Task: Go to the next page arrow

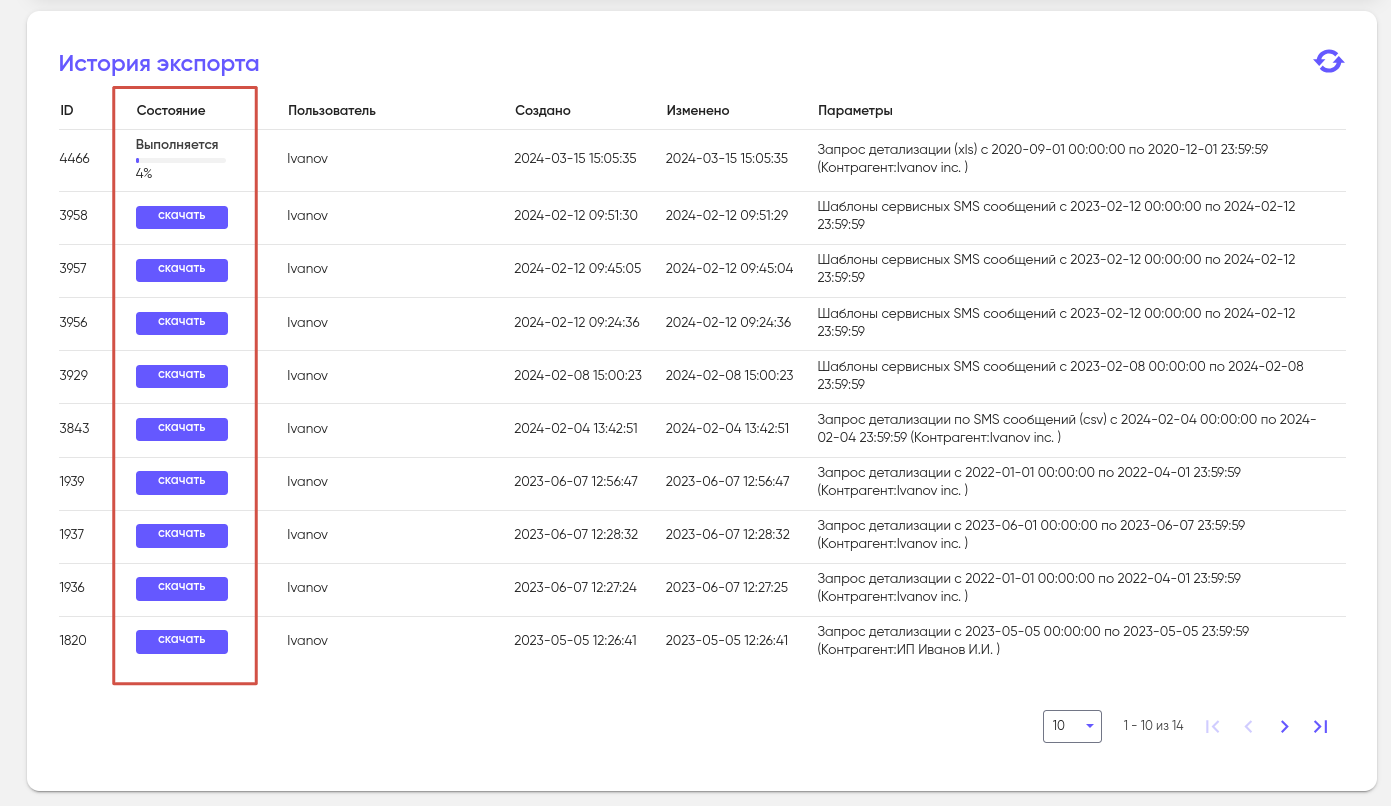Action: [1285, 727]
